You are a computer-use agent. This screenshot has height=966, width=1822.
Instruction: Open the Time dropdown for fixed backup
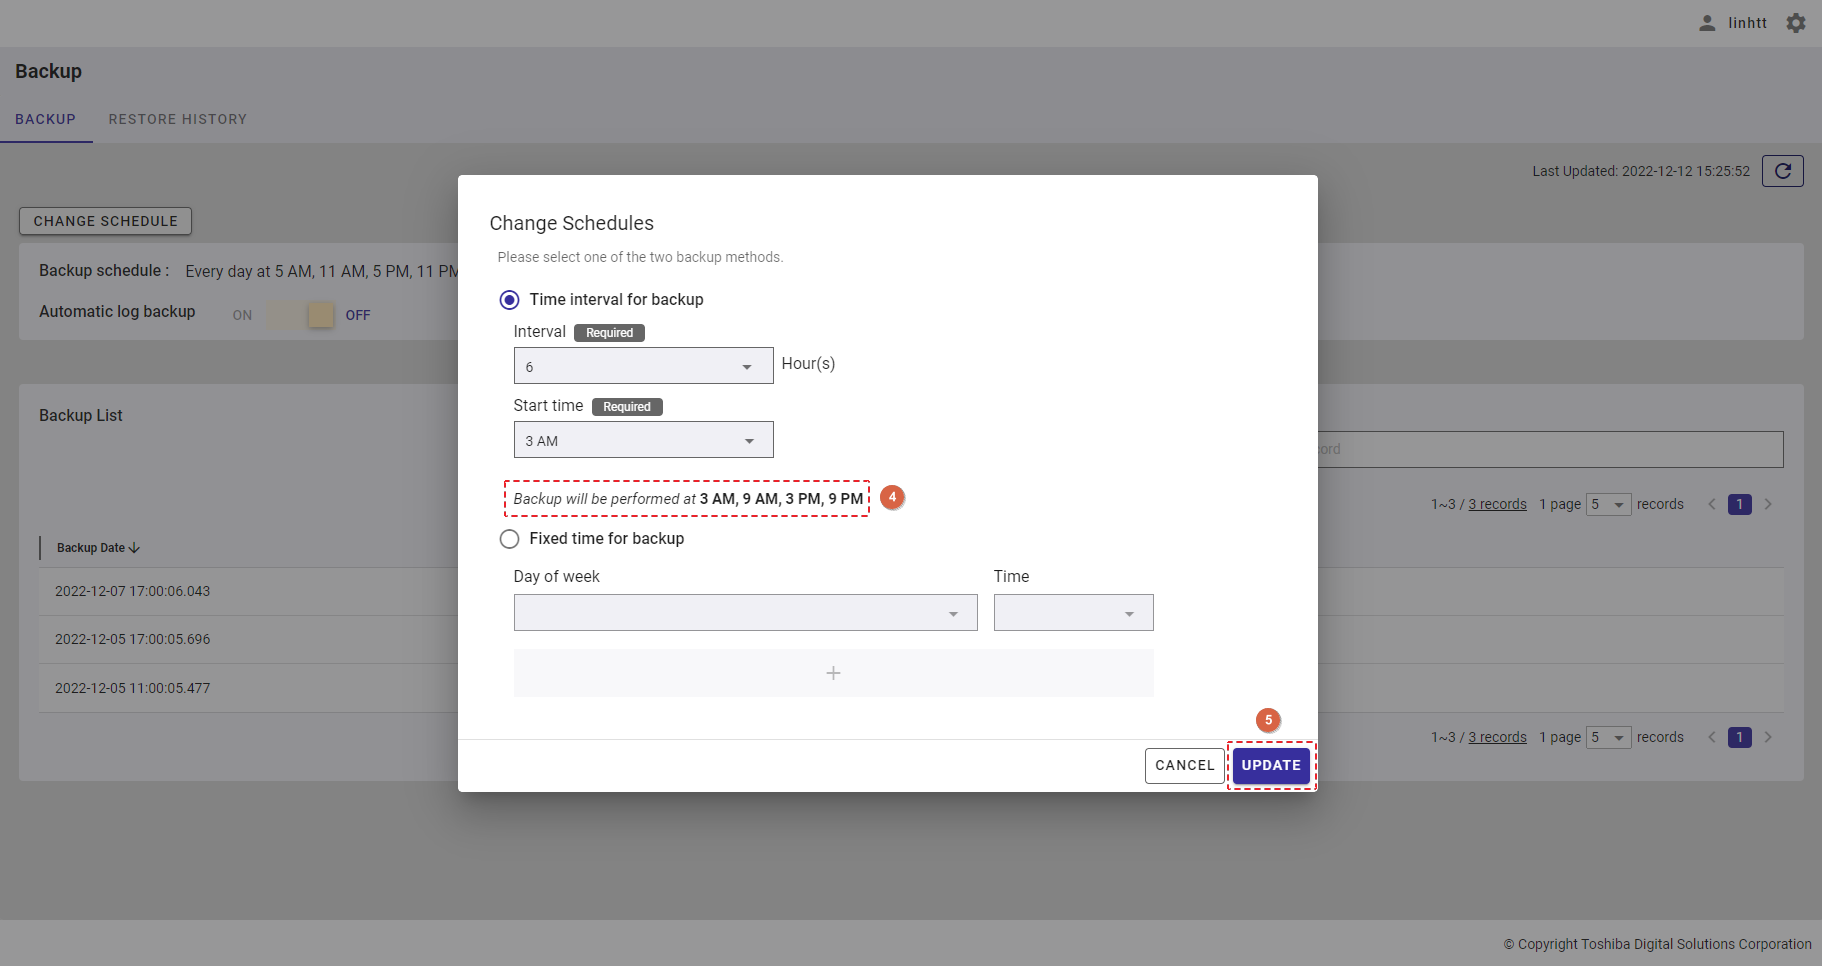1073,613
